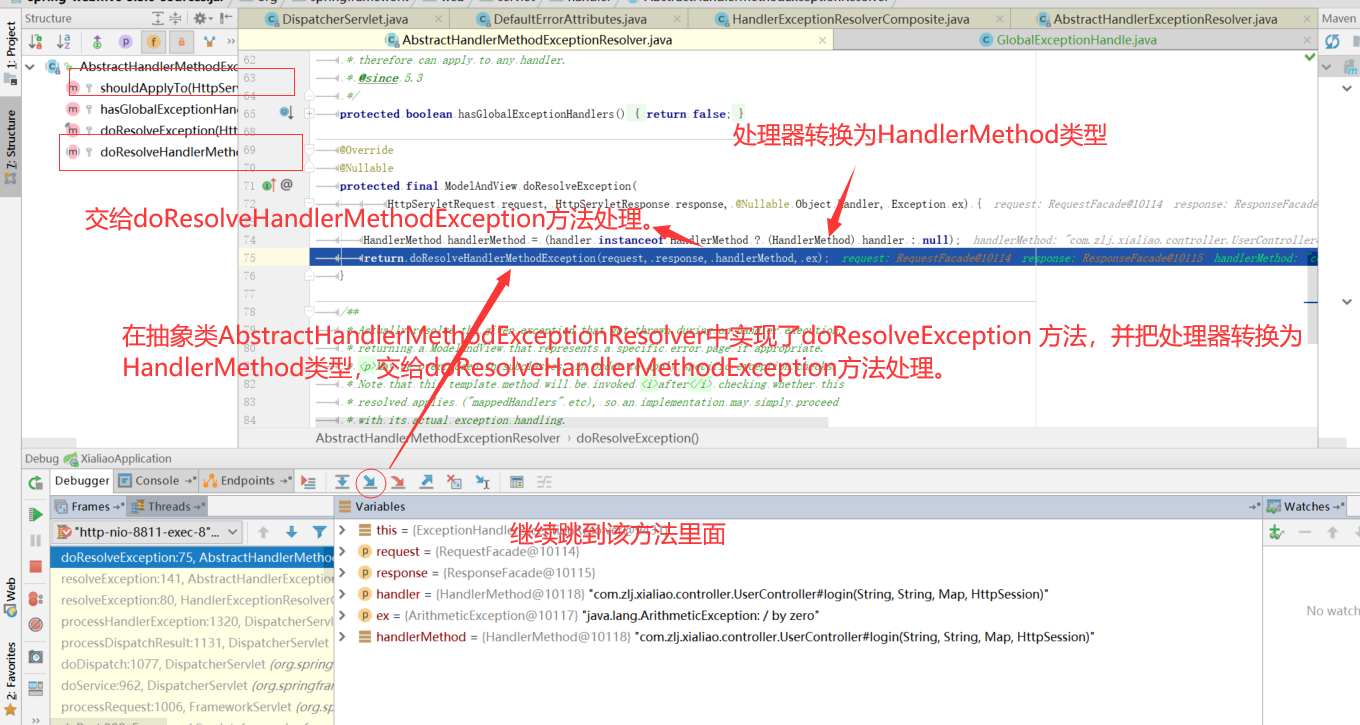Screen dimensions: 1360x725
Task: Select shouldApplyTo method in Structure
Action: (151, 88)
